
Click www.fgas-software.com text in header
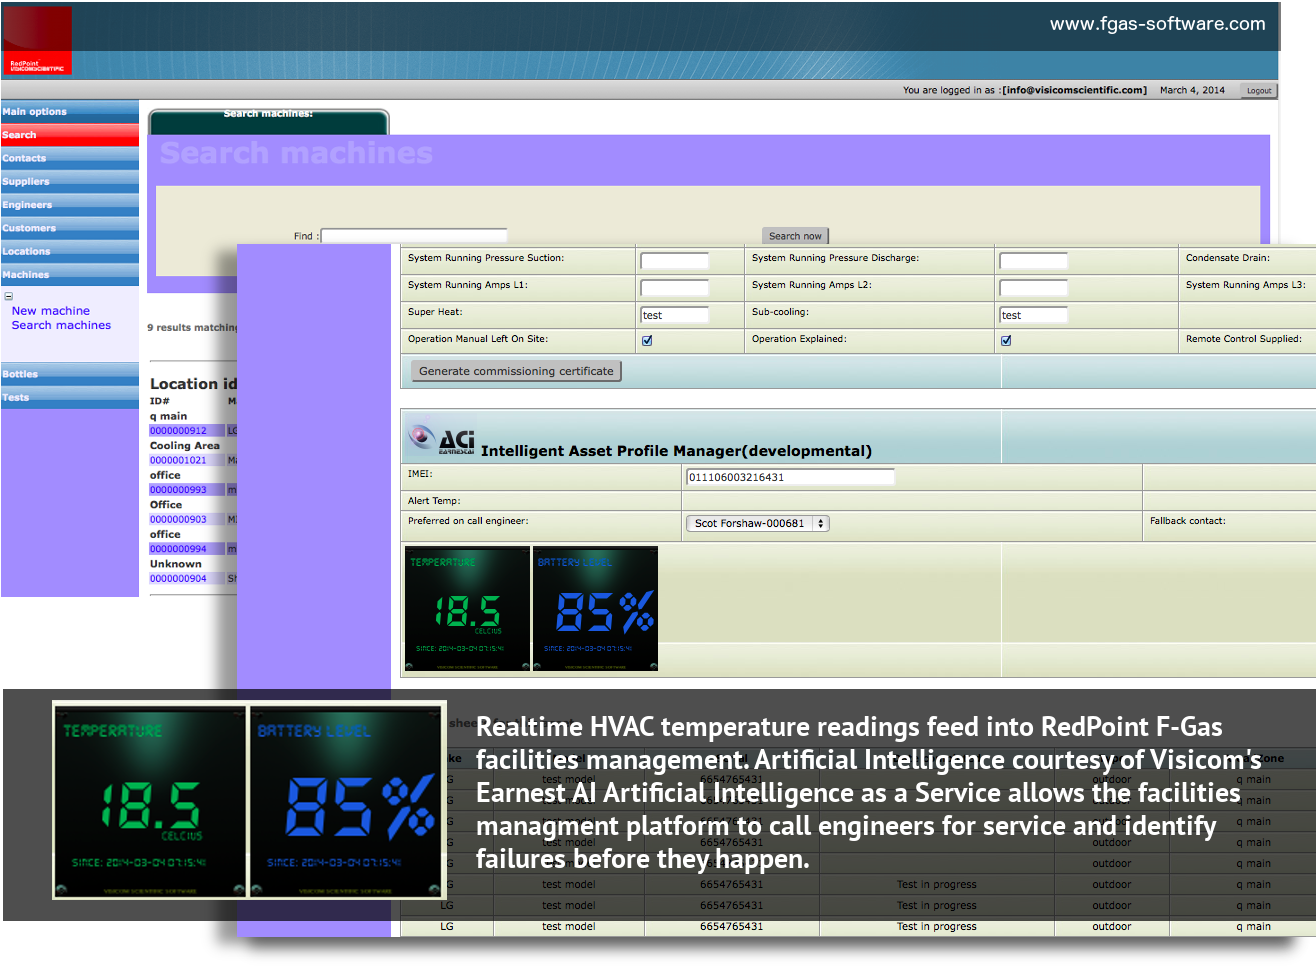point(1157,24)
